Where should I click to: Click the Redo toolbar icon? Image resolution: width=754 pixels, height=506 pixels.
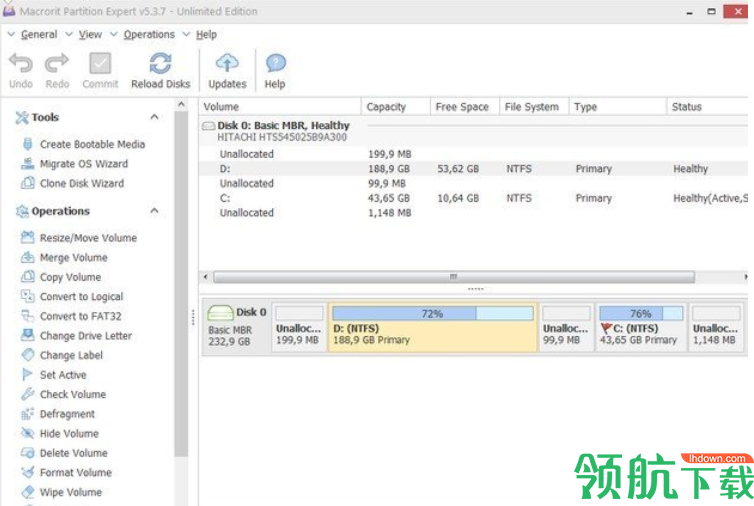point(57,63)
